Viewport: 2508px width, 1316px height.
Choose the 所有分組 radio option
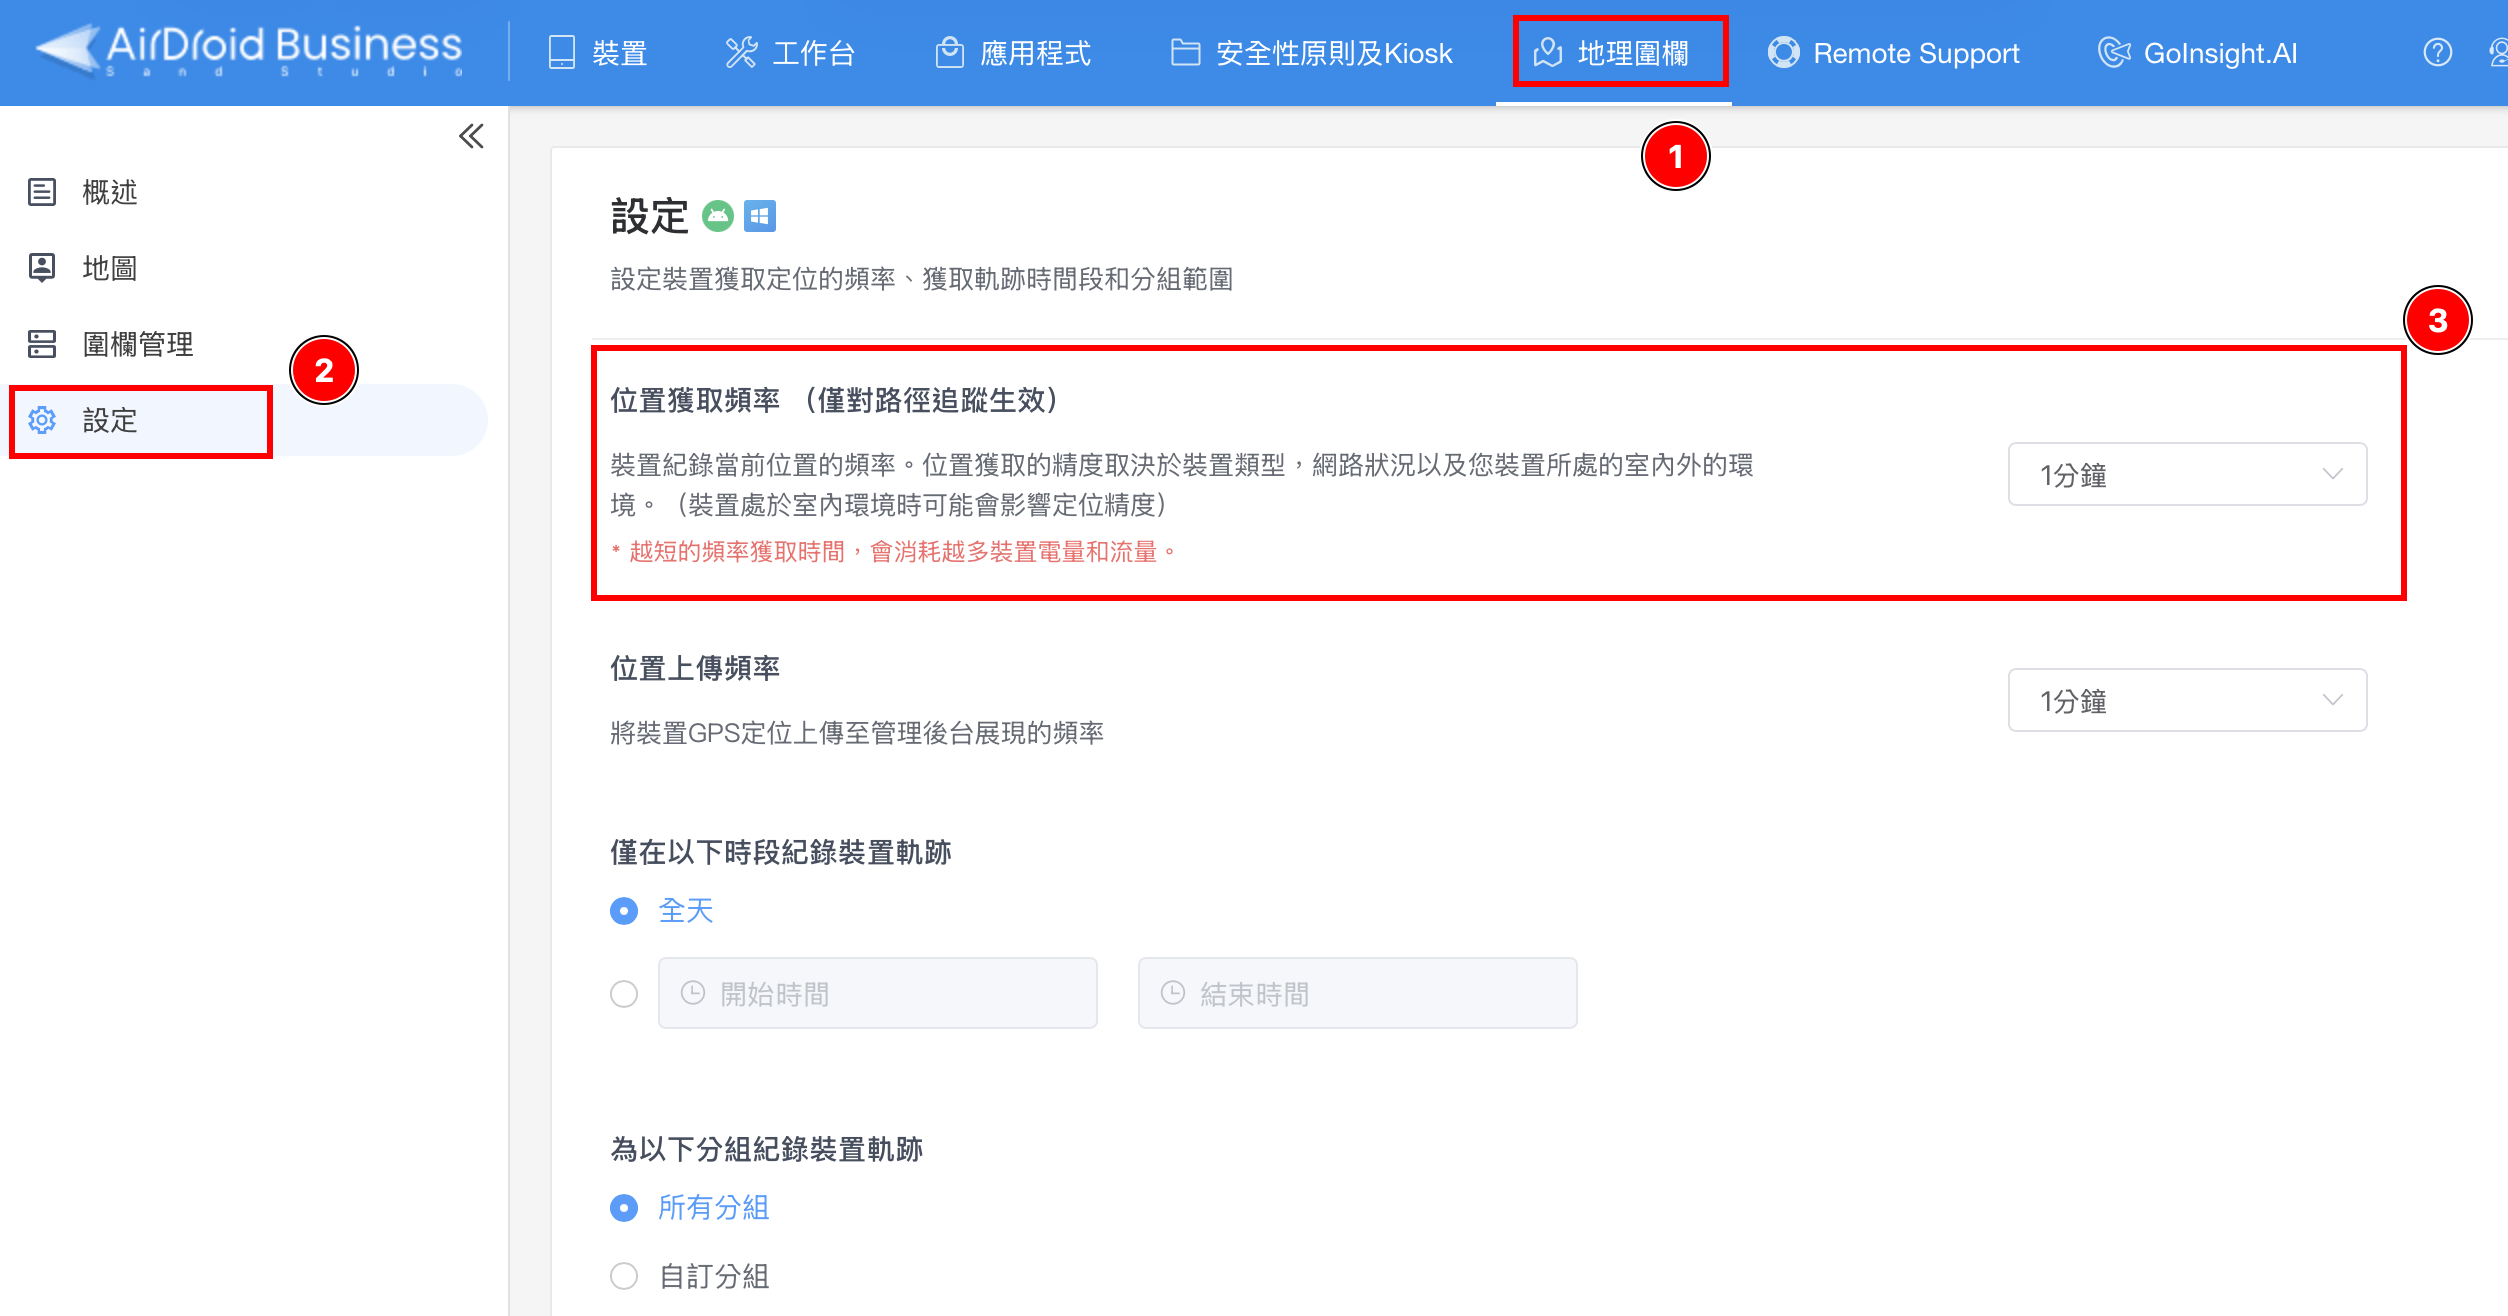[624, 1208]
